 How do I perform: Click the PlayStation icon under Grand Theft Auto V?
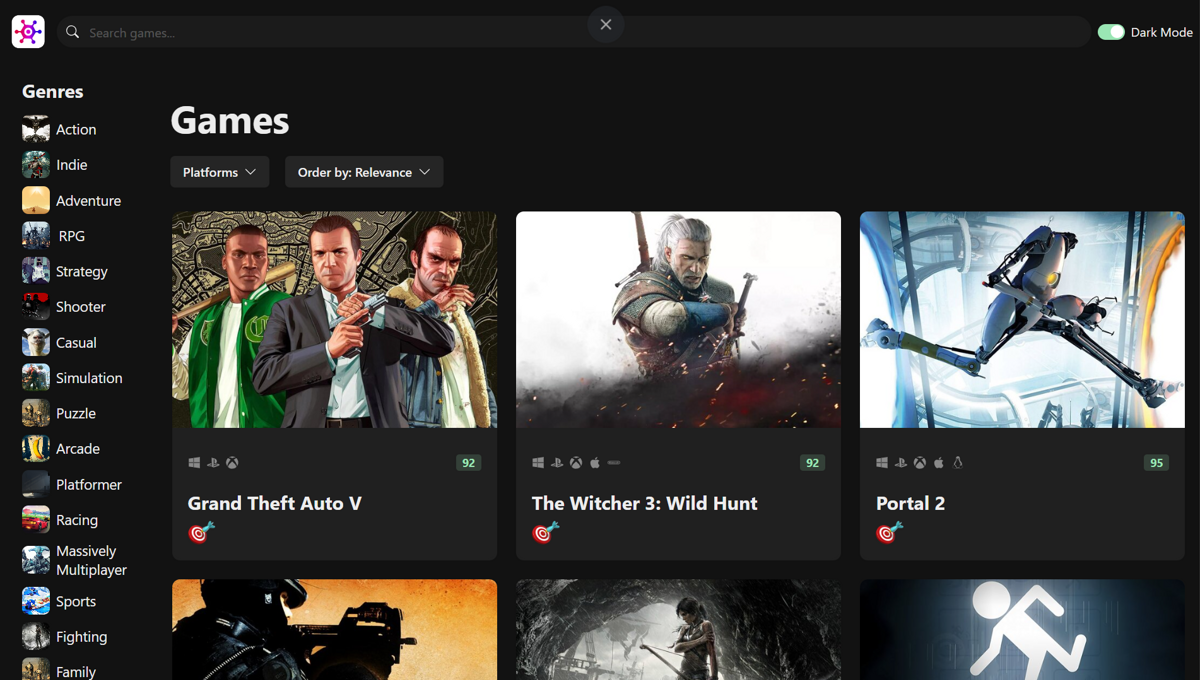point(212,462)
